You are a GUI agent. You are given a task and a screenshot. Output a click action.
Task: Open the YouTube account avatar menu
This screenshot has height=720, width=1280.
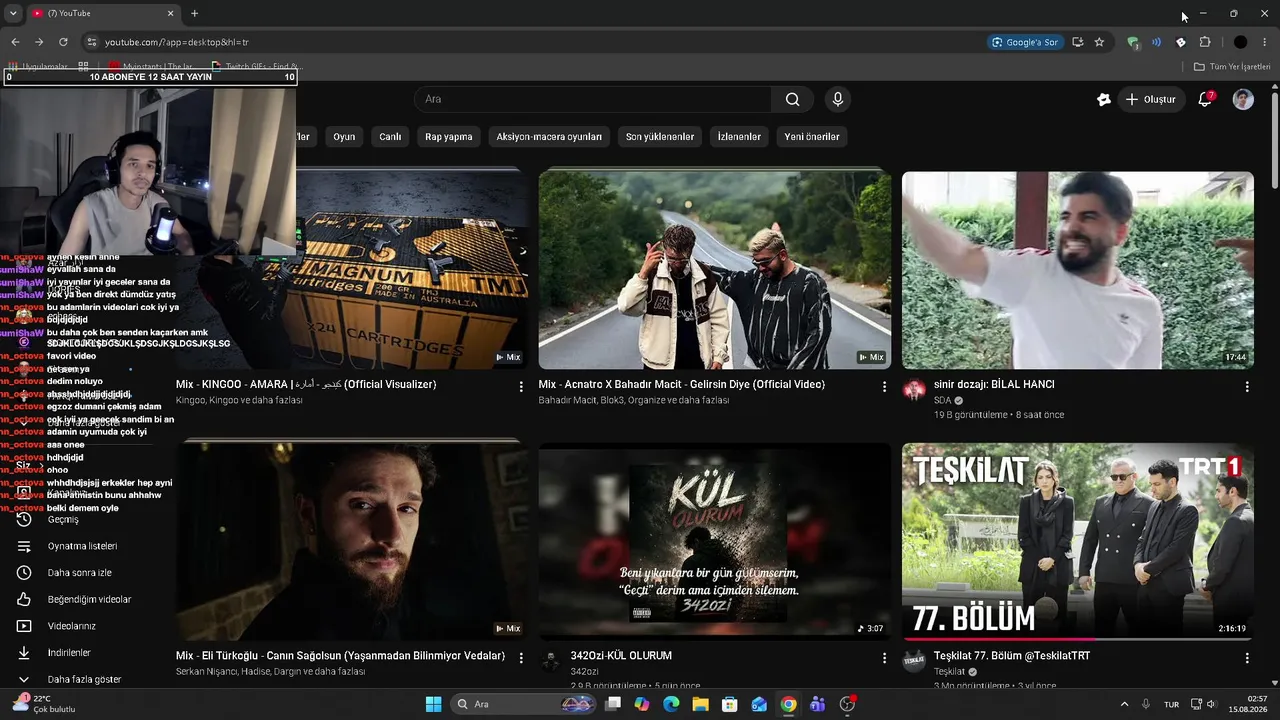[x=1243, y=99]
